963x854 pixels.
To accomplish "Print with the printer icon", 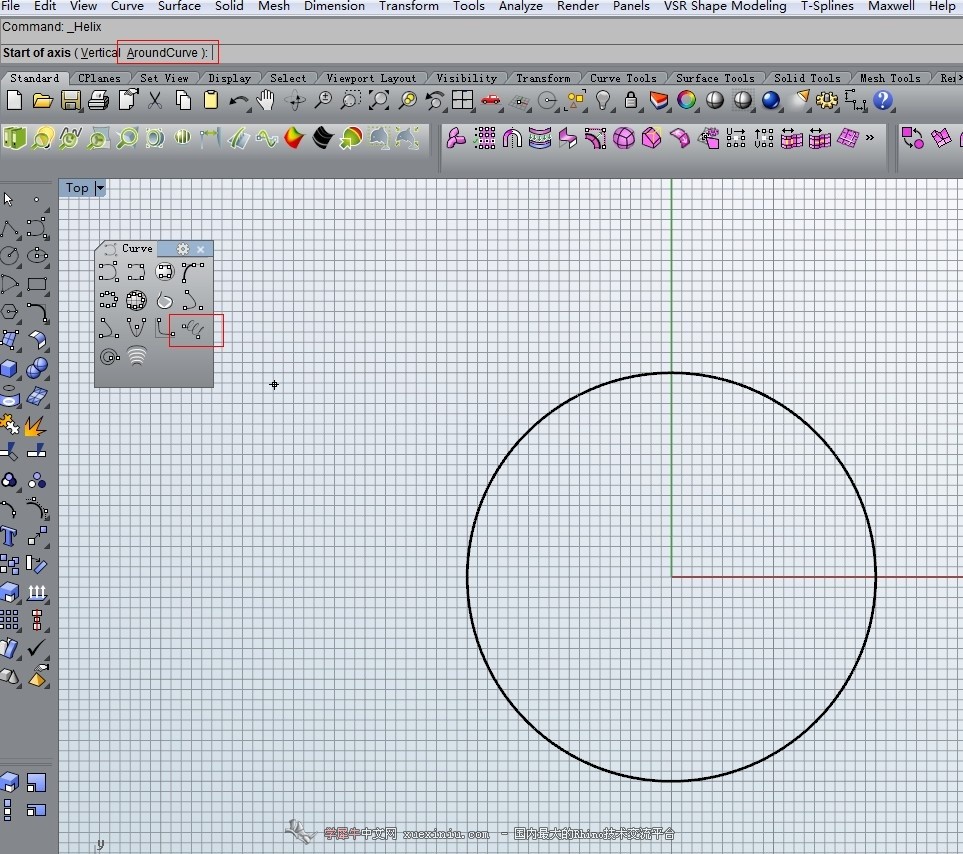I will pyautogui.click(x=98, y=100).
